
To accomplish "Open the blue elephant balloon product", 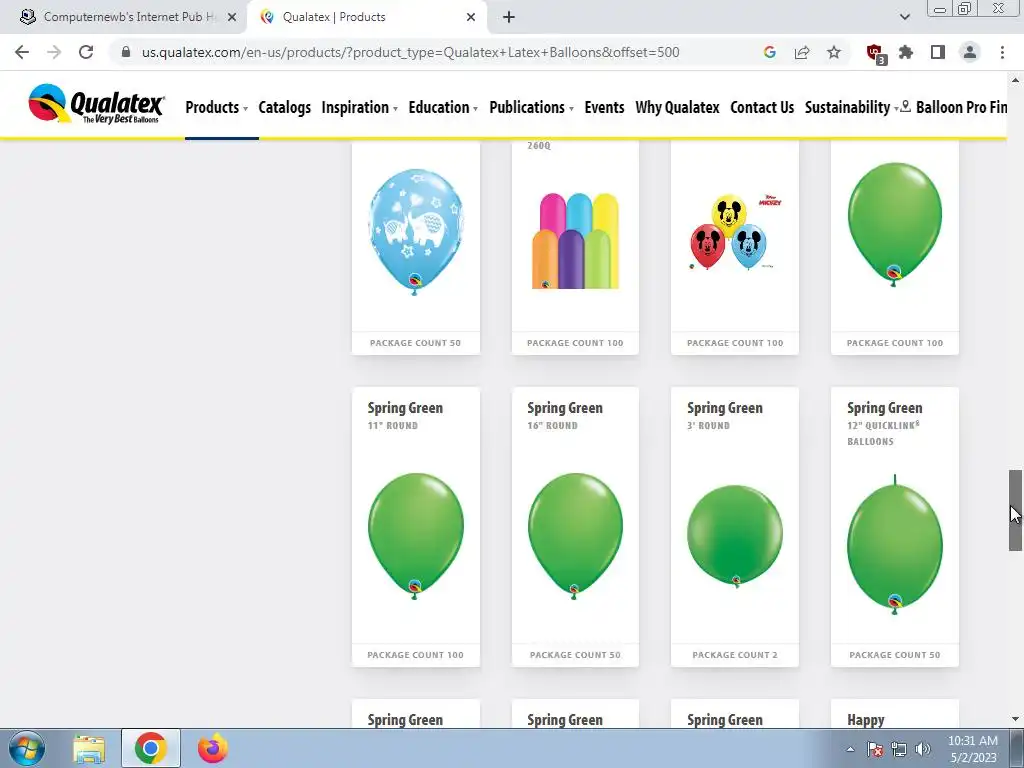I will (x=416, y=247).
